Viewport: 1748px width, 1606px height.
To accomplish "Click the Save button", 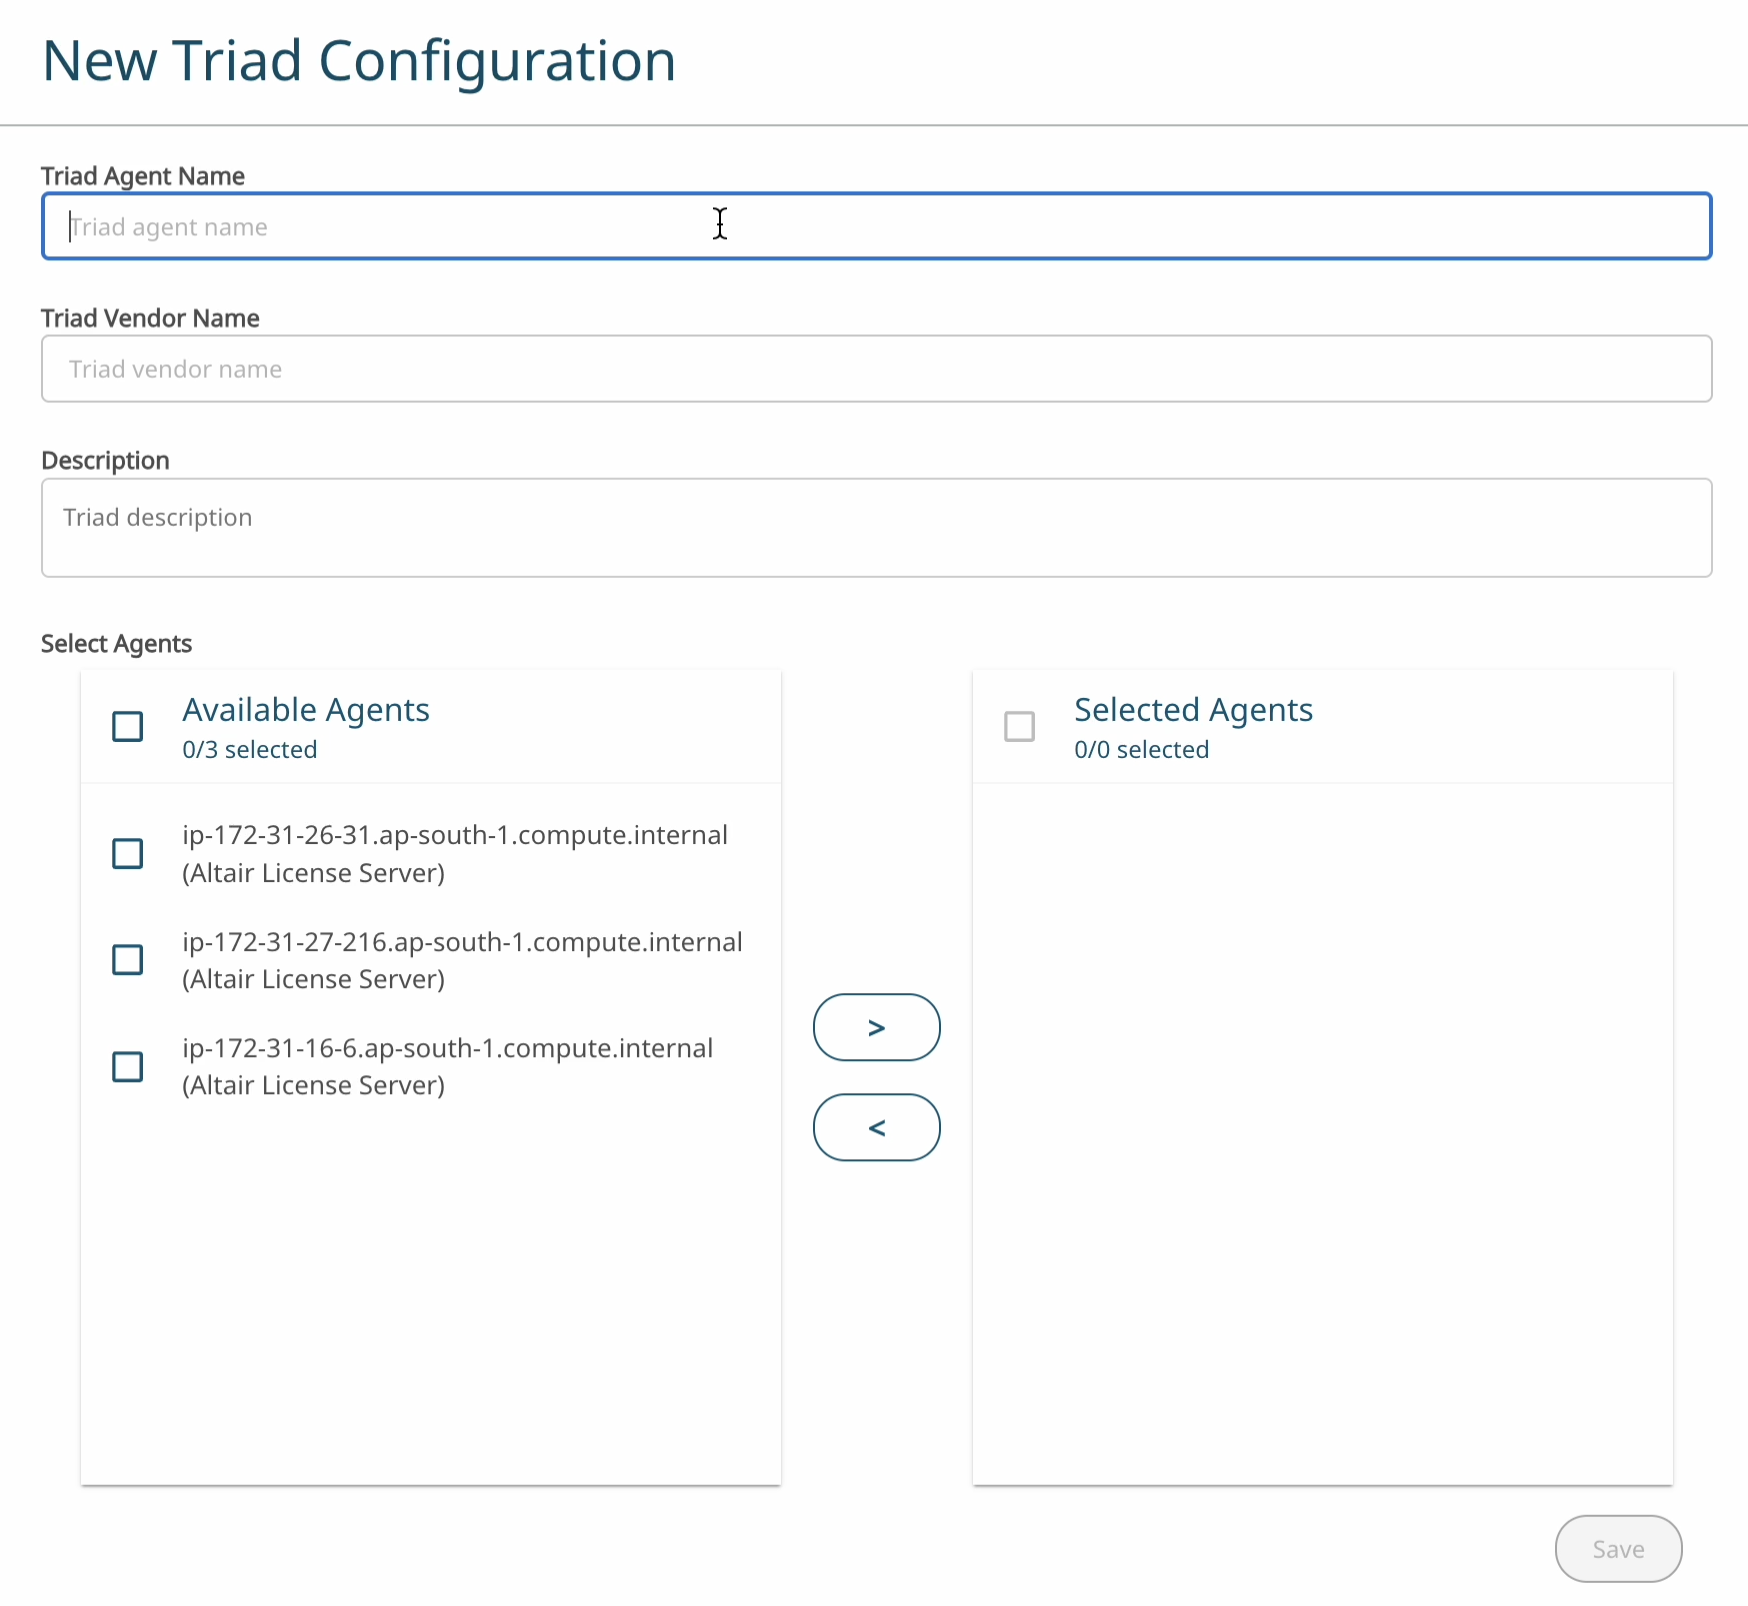I will pyautogui.click(x=1618, y=1549).
